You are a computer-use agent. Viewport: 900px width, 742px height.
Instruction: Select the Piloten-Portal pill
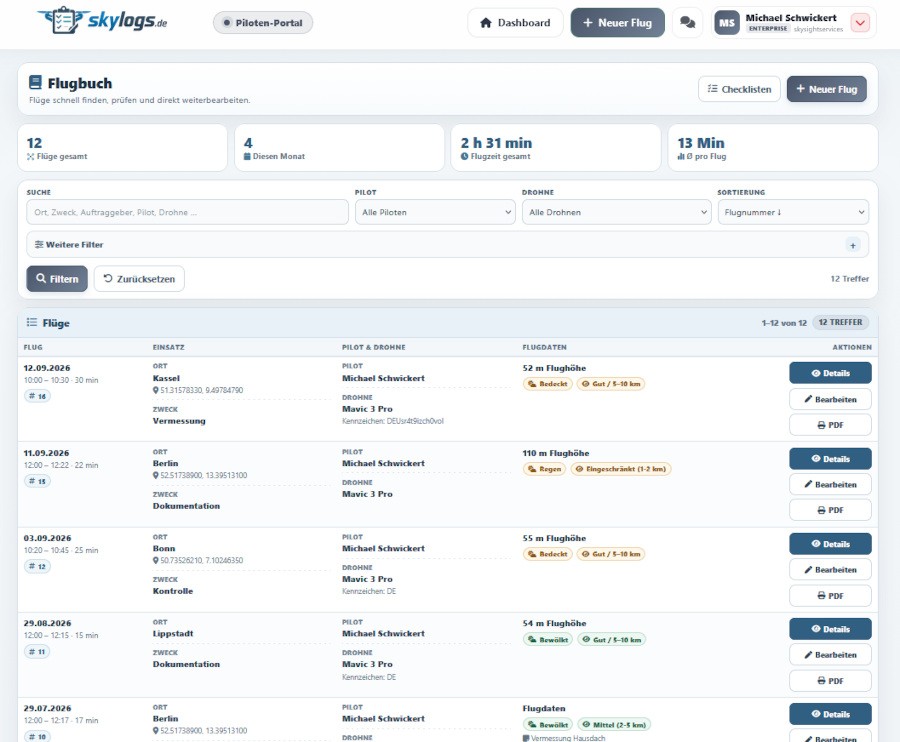point(263,23)
